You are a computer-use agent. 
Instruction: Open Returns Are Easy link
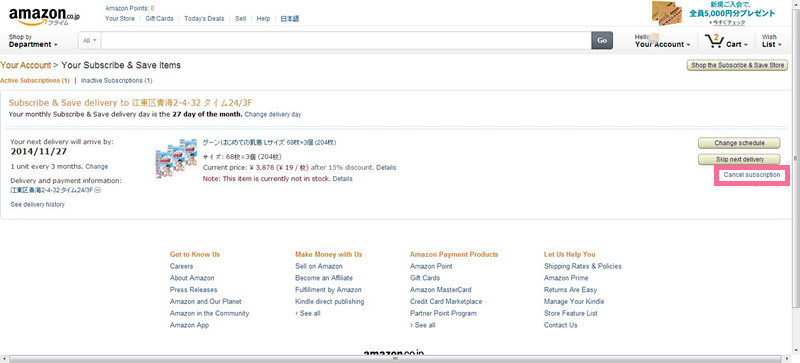(570, 289)
